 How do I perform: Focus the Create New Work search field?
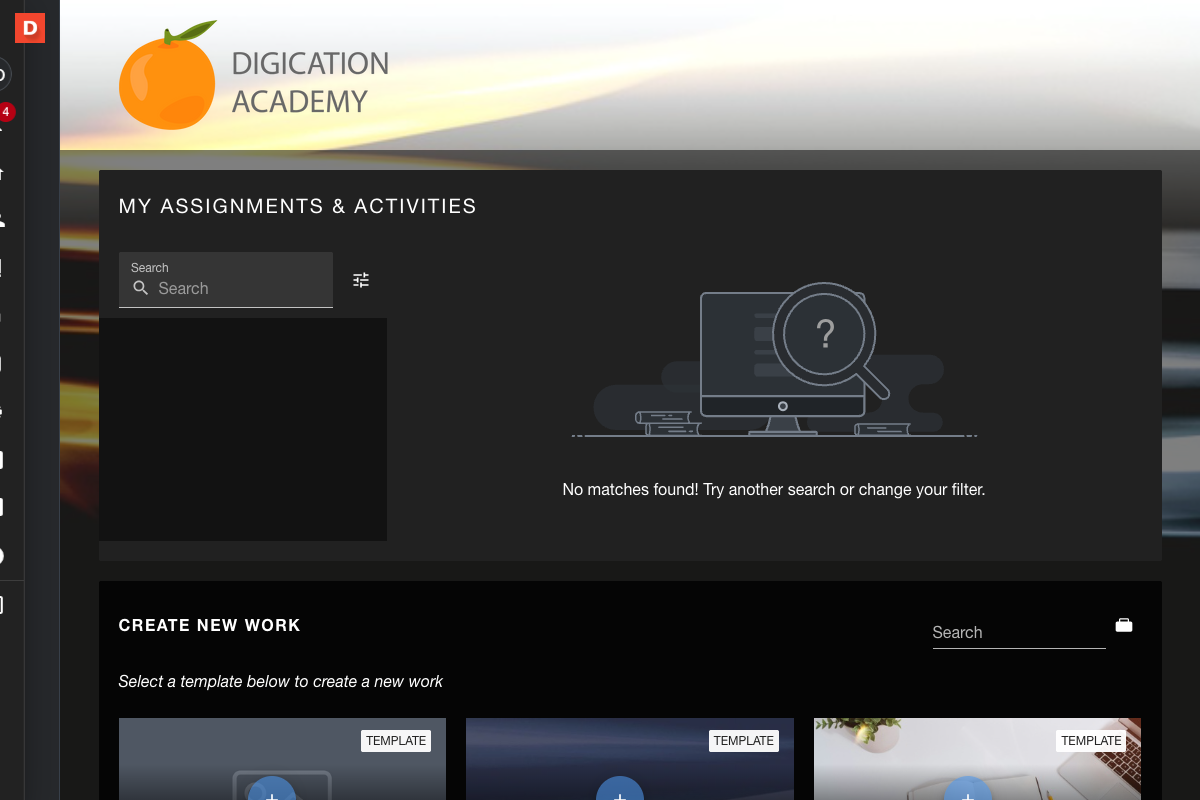[1019, 632]
